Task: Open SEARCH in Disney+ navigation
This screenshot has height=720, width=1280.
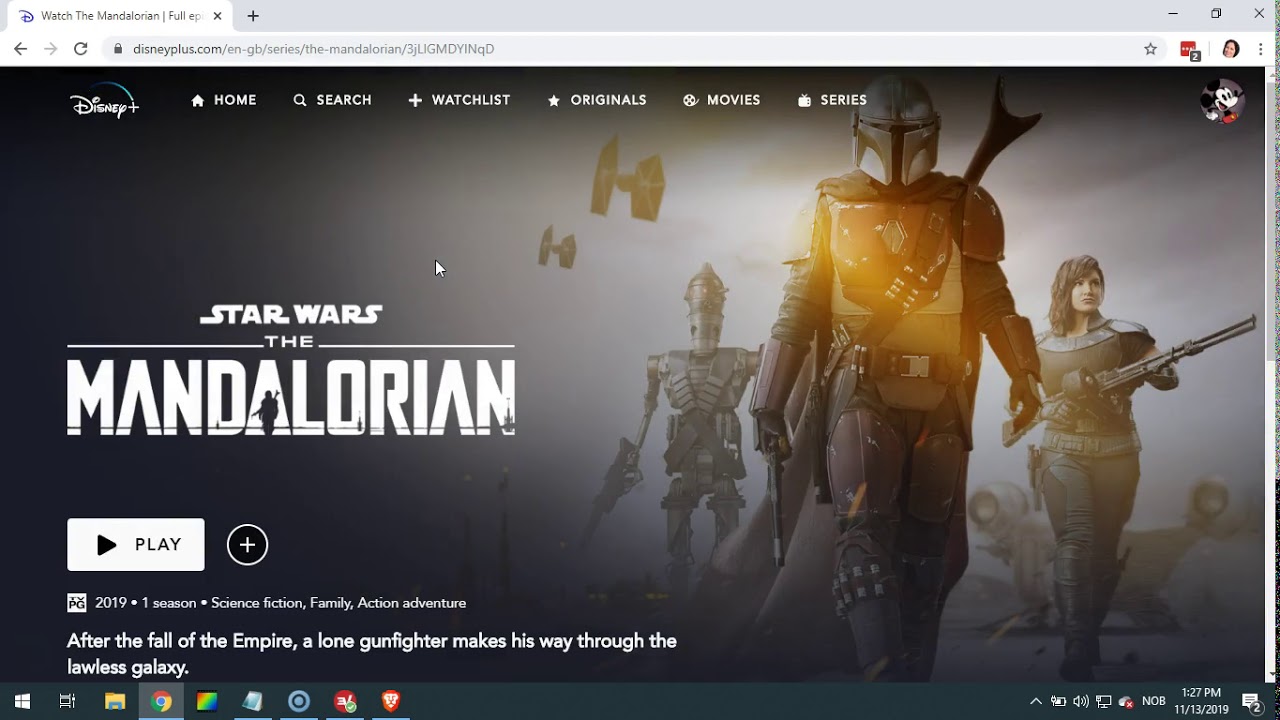Action: [333, 100]
